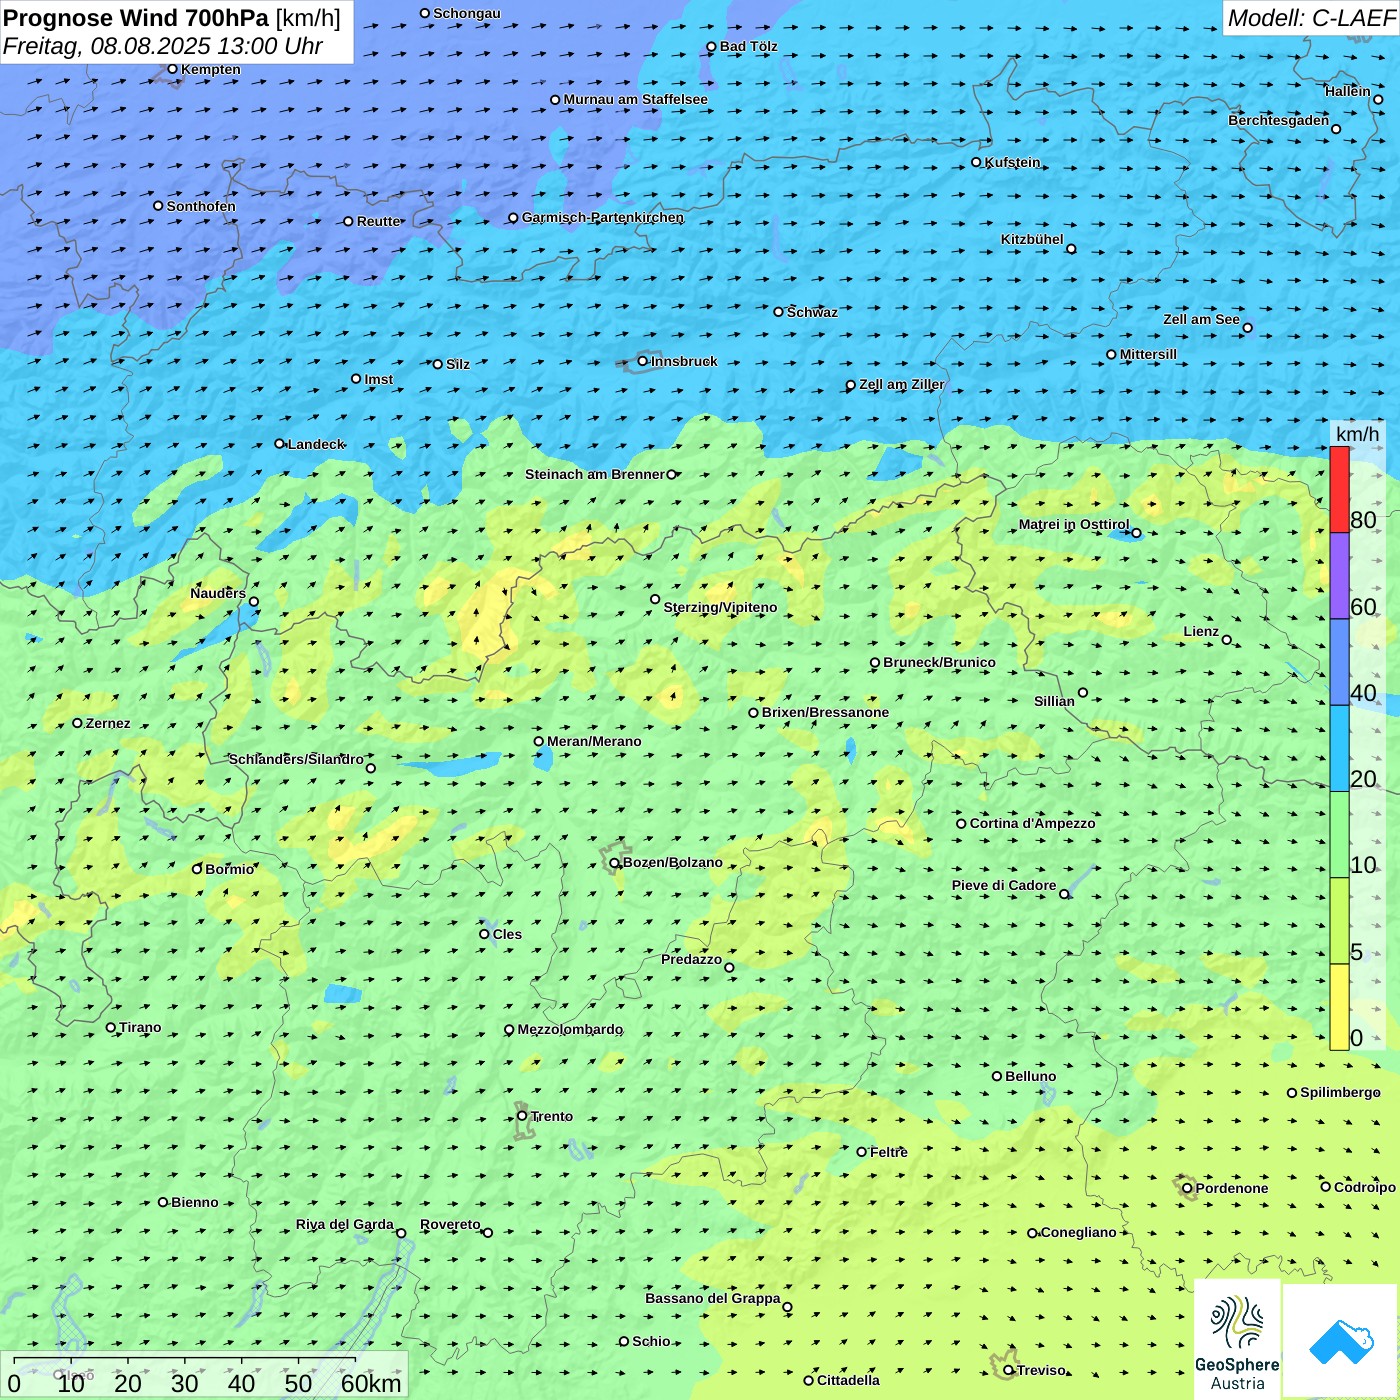Image resolution: width=1400 pixels, height=1400 pixels.
Task: Click the yellow 0 km/h legend swatch
Action: 1339,1007
